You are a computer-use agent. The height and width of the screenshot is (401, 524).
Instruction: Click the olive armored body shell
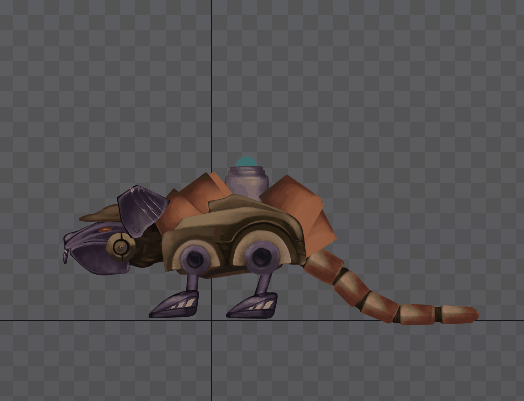pos(234,234)
